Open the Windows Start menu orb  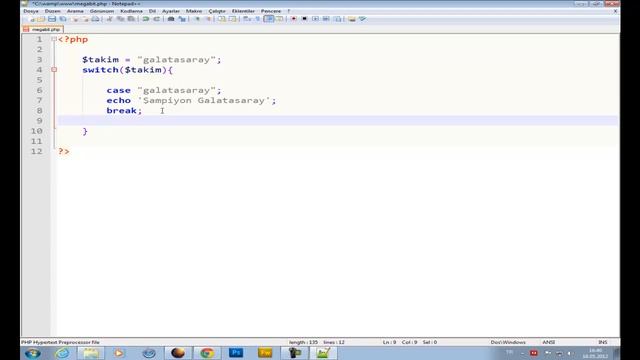(x=33, y=353)
